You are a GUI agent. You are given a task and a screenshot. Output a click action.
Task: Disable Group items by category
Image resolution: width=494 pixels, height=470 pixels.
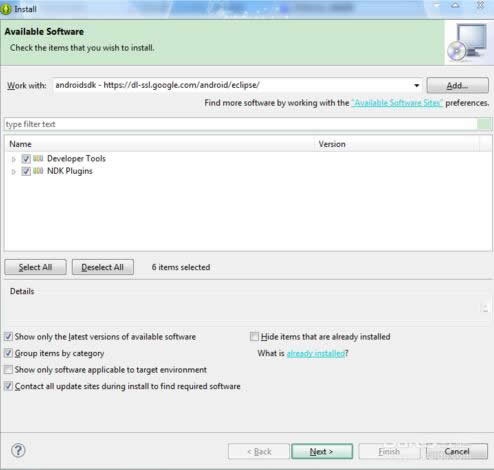pos(8,353)
